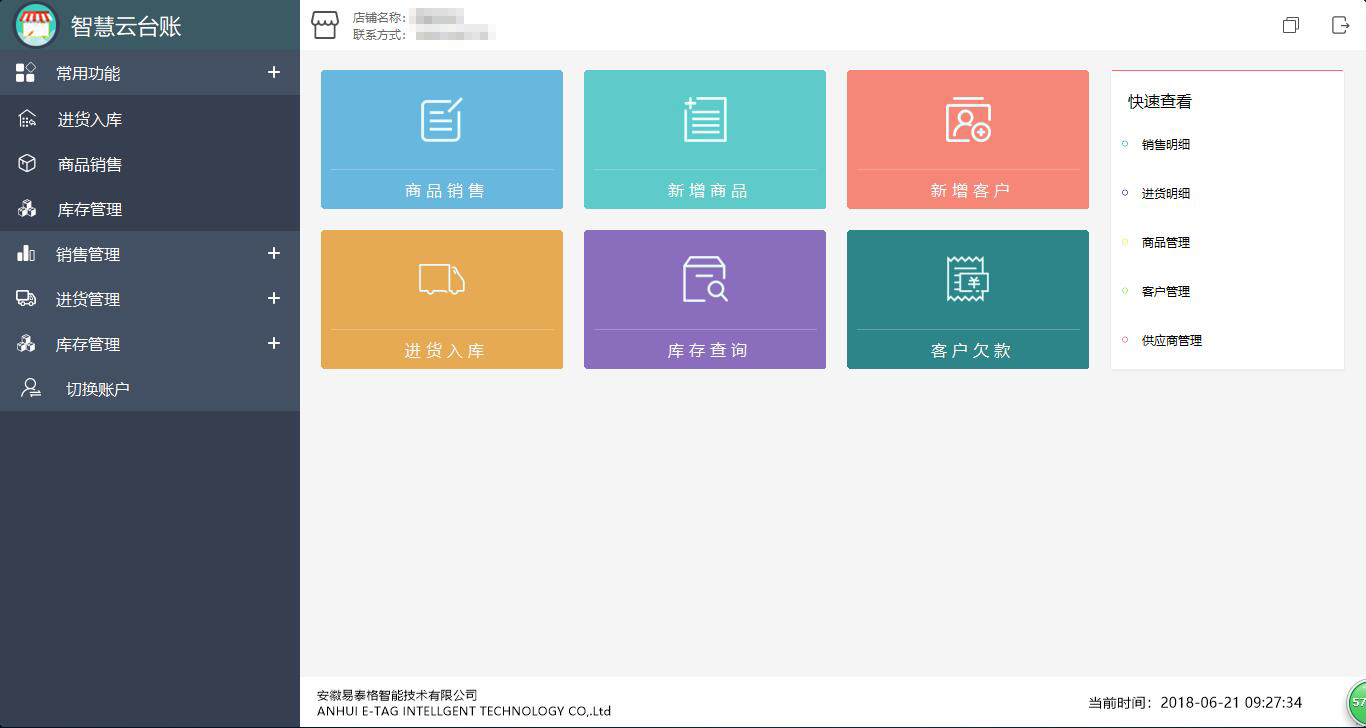Image resolution: width=1366 pixels, height=728 pixels.
Task: Click the 智慧云台账 shop logo
Action: tap(36, 25)
